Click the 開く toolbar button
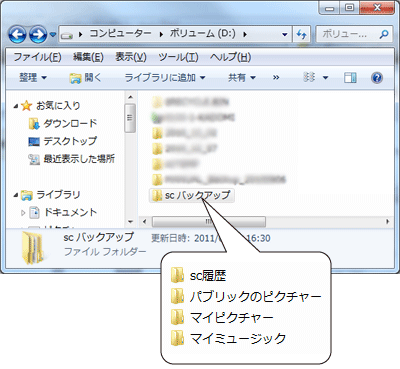 click(x=85, y=78)
